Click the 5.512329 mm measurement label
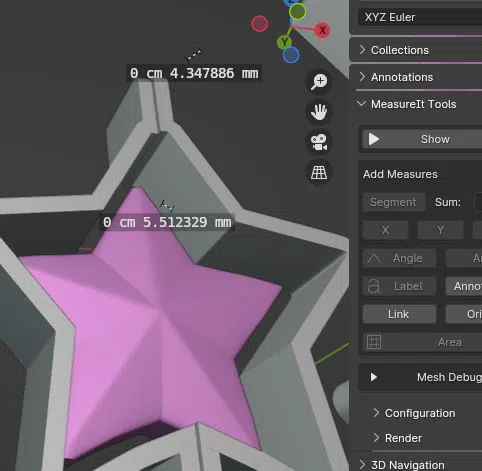 pos(167,222)
